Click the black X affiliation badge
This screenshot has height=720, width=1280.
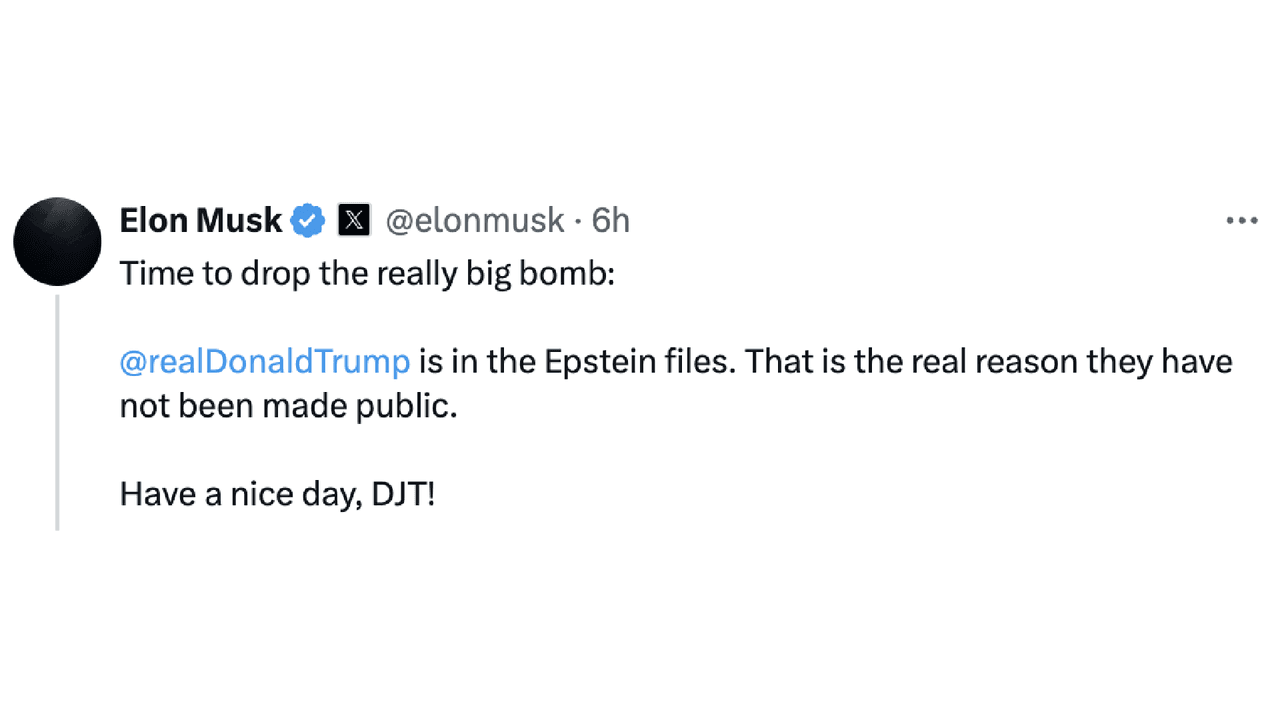point(354,221)
